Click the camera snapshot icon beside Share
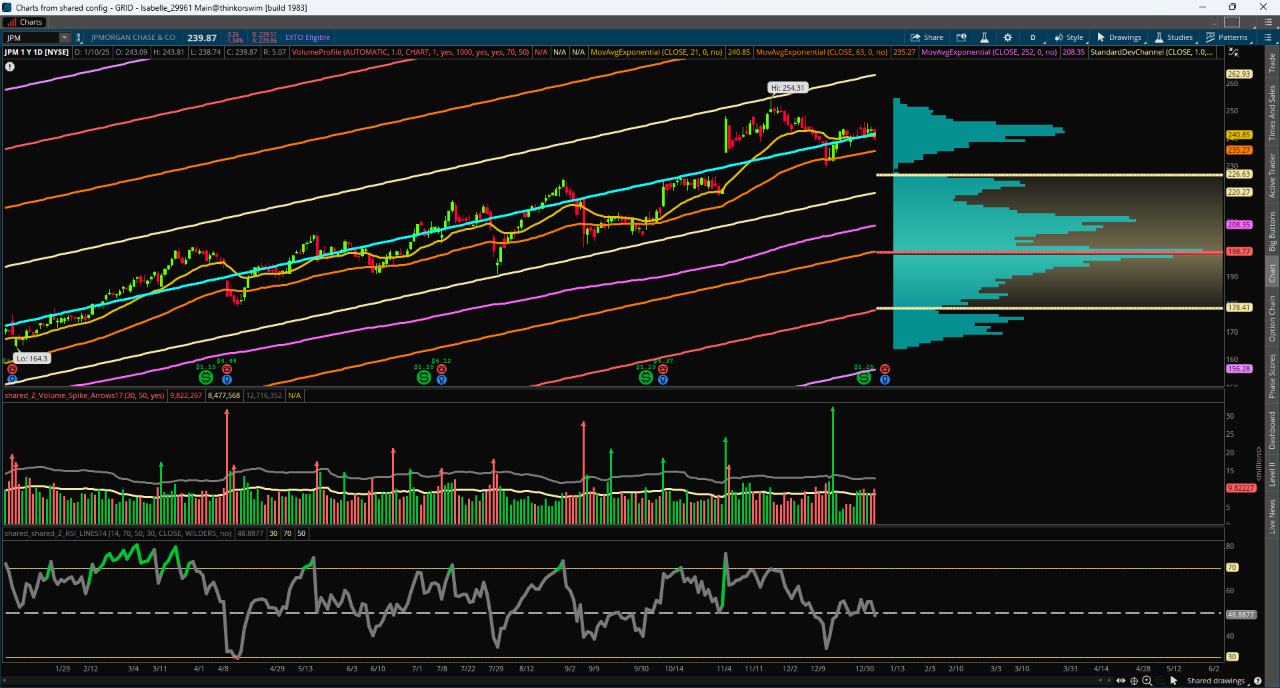The image size is (1280, 688). point(958,37)
